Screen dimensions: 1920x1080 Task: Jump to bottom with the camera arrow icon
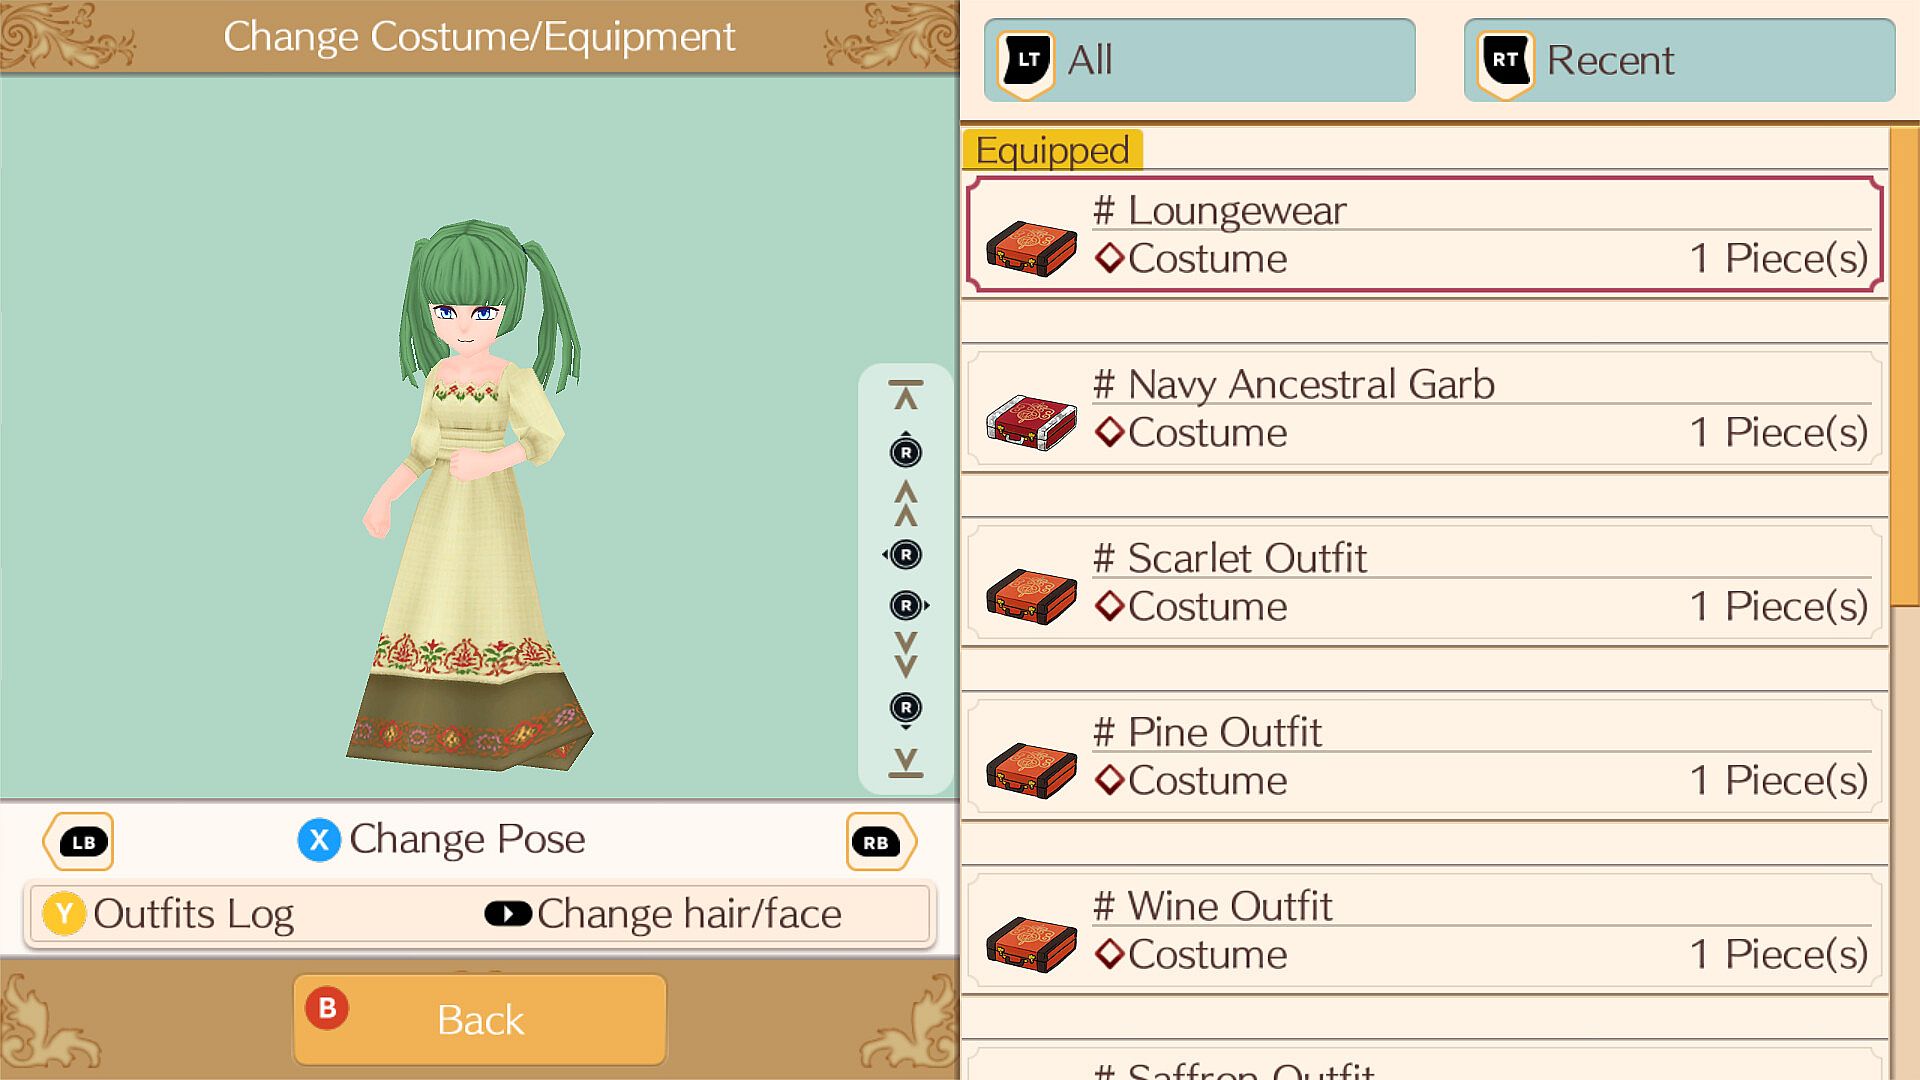tap(906, 762)
